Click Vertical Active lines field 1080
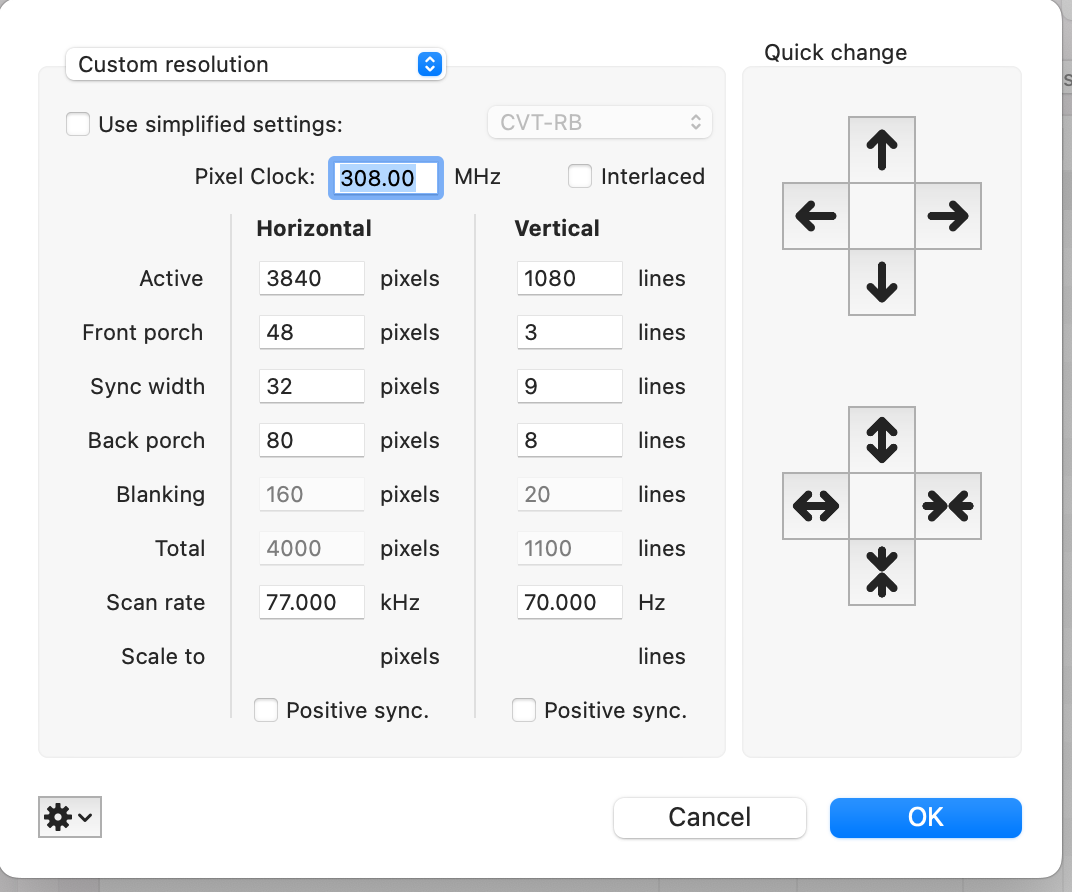 [570, 278]
